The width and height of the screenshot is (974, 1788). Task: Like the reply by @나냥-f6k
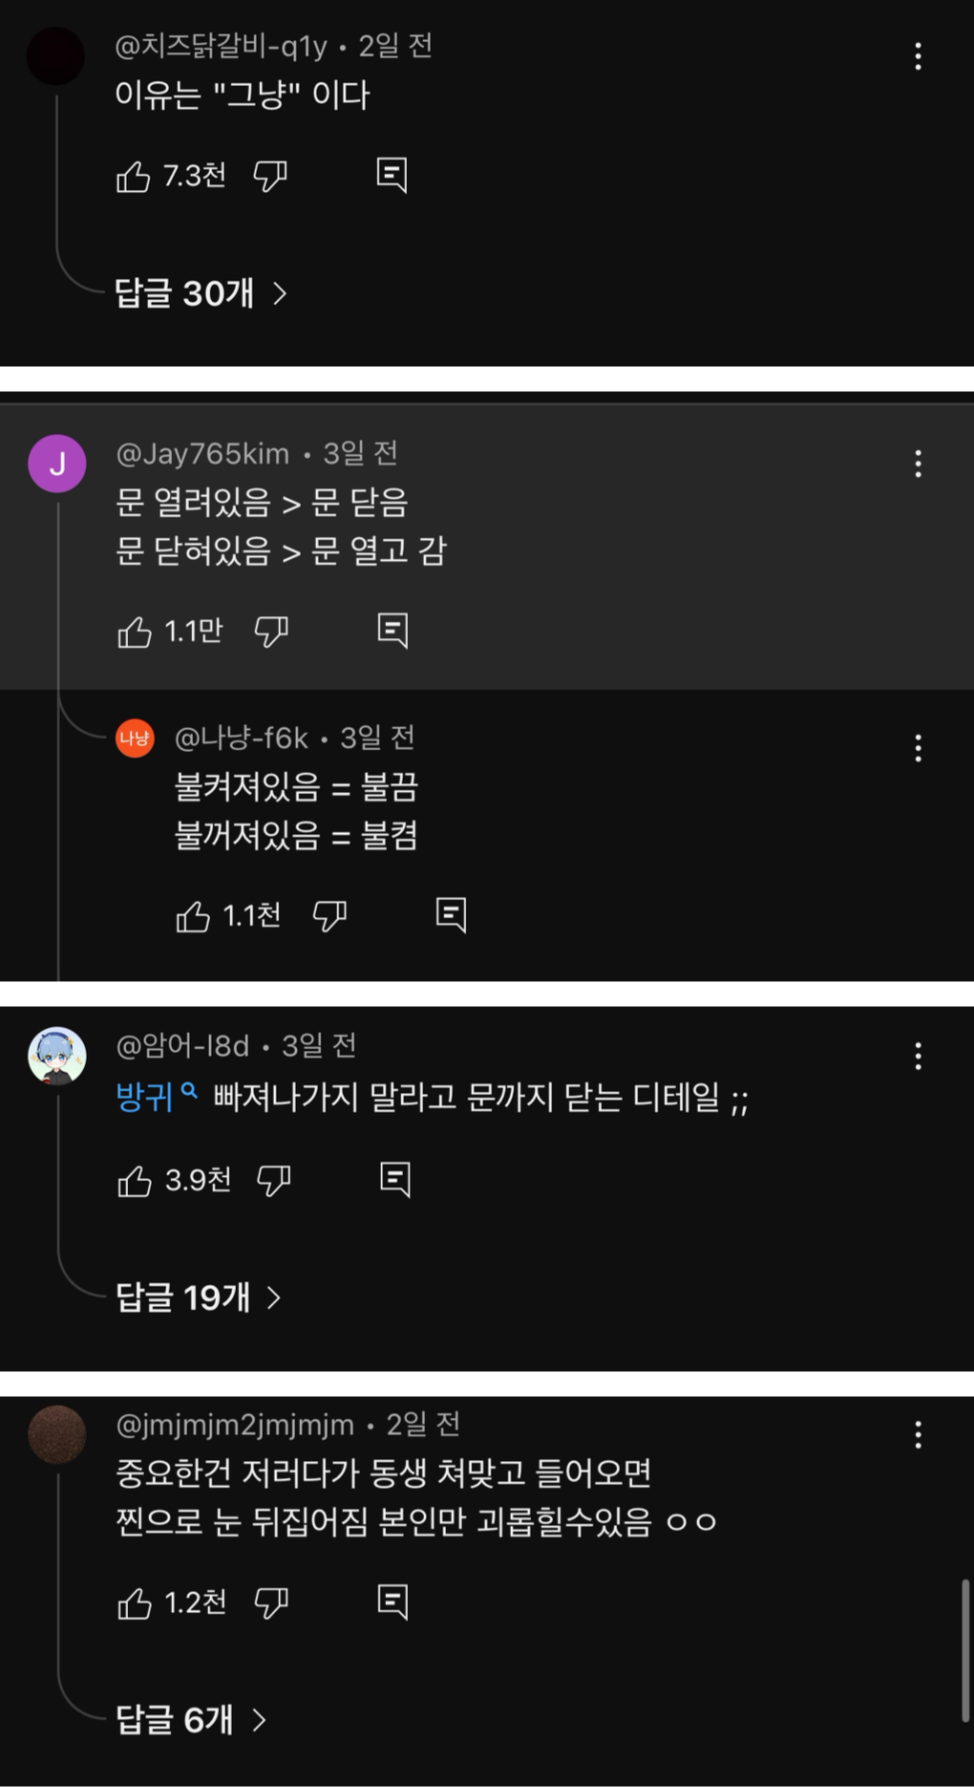pos(193,917)
